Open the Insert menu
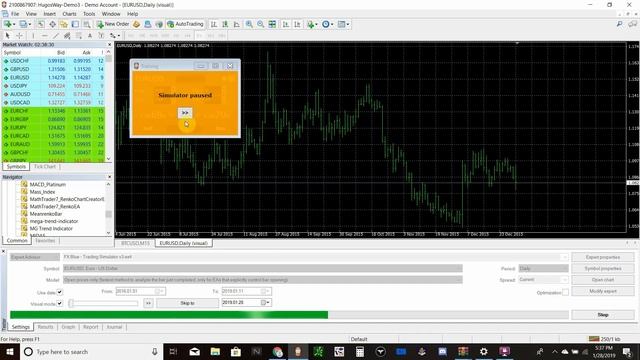Screen dimensions: 640x360 [x=49, y=14]
